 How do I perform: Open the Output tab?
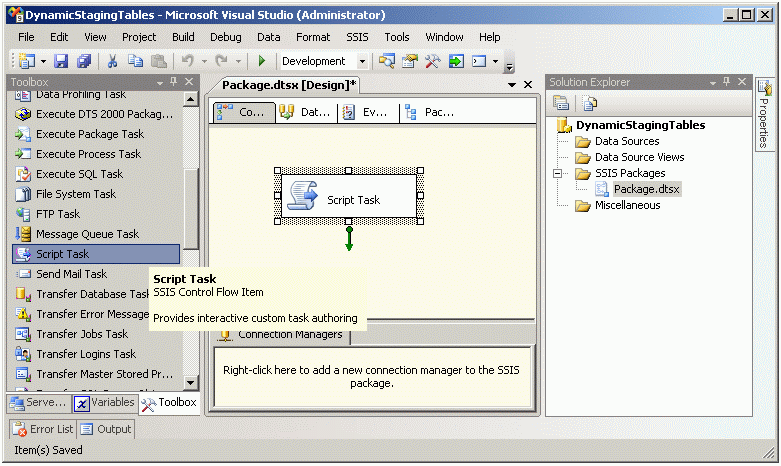pos(106,429)
